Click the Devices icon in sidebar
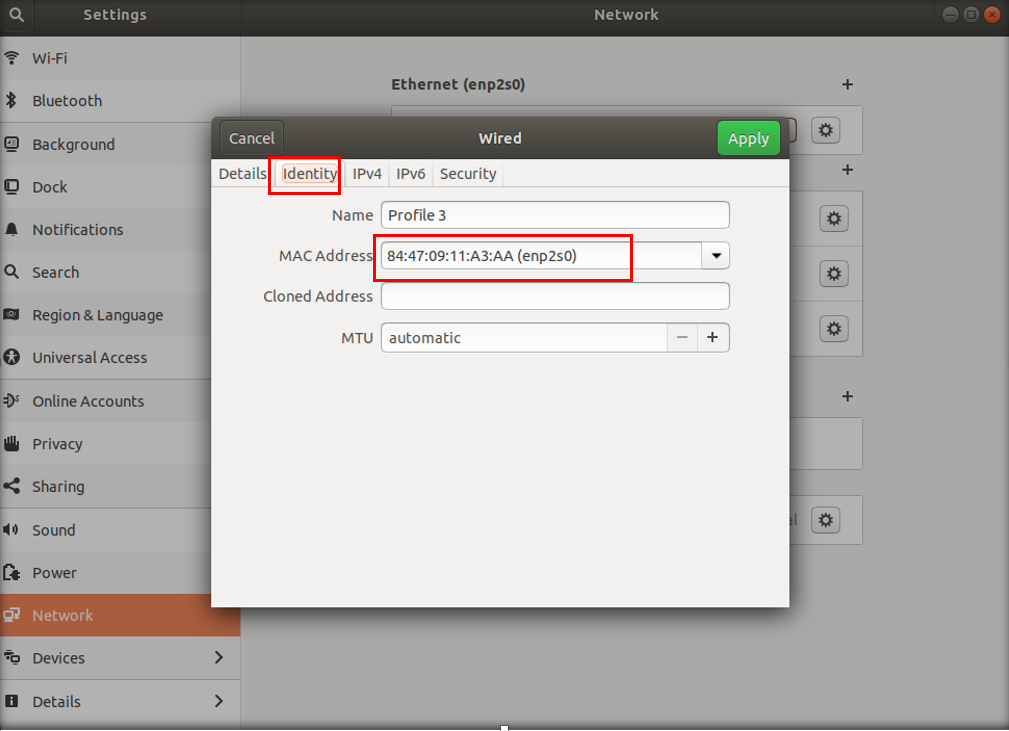The height and width of the screenshot is (731, 1009). (x=12, y=658)
